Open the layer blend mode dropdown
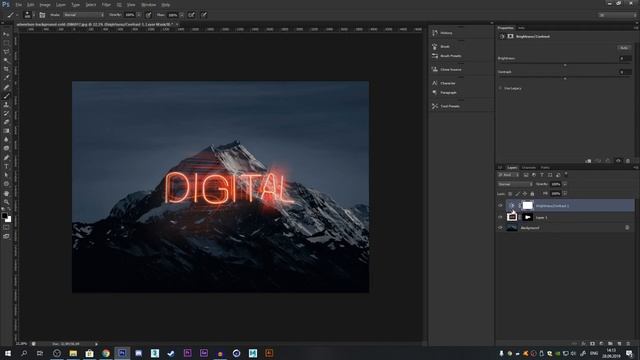The height and width of the screenshot is (360, 640). tap(515, 184)
